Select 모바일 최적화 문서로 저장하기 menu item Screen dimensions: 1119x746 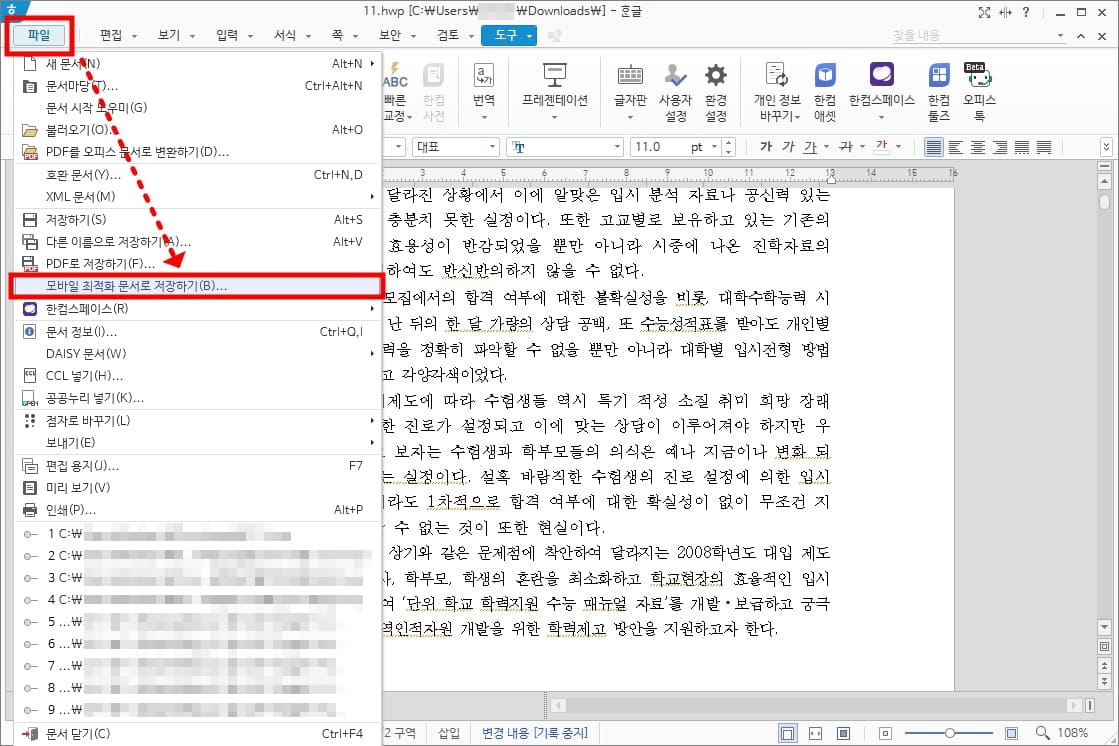click(190, 285)
